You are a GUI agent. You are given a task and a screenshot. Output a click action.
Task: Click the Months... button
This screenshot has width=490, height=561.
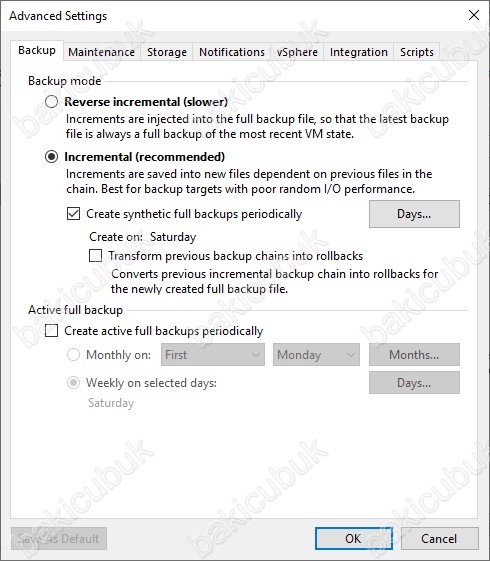(x=414, y=355)
